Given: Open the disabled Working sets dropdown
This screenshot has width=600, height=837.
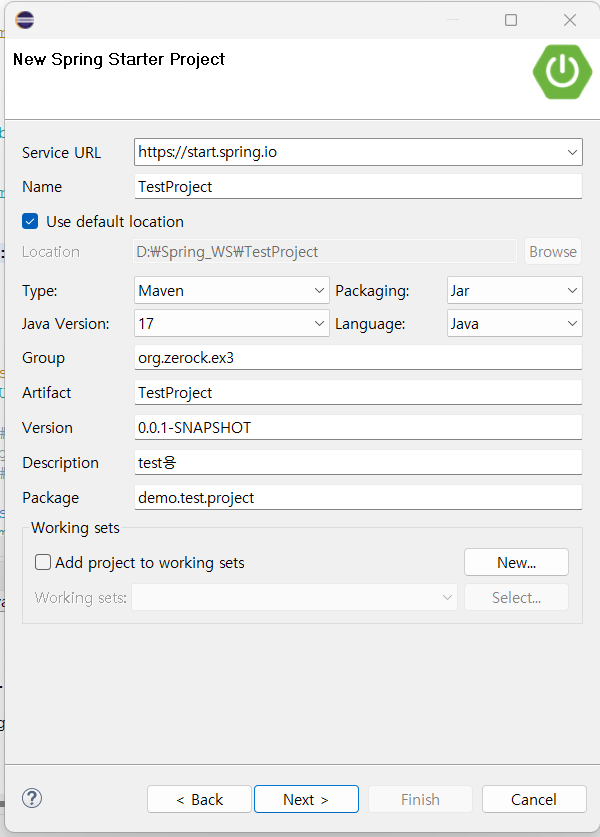Looking at the screenshot, I should pyautogui.click(x=295, y=597).
